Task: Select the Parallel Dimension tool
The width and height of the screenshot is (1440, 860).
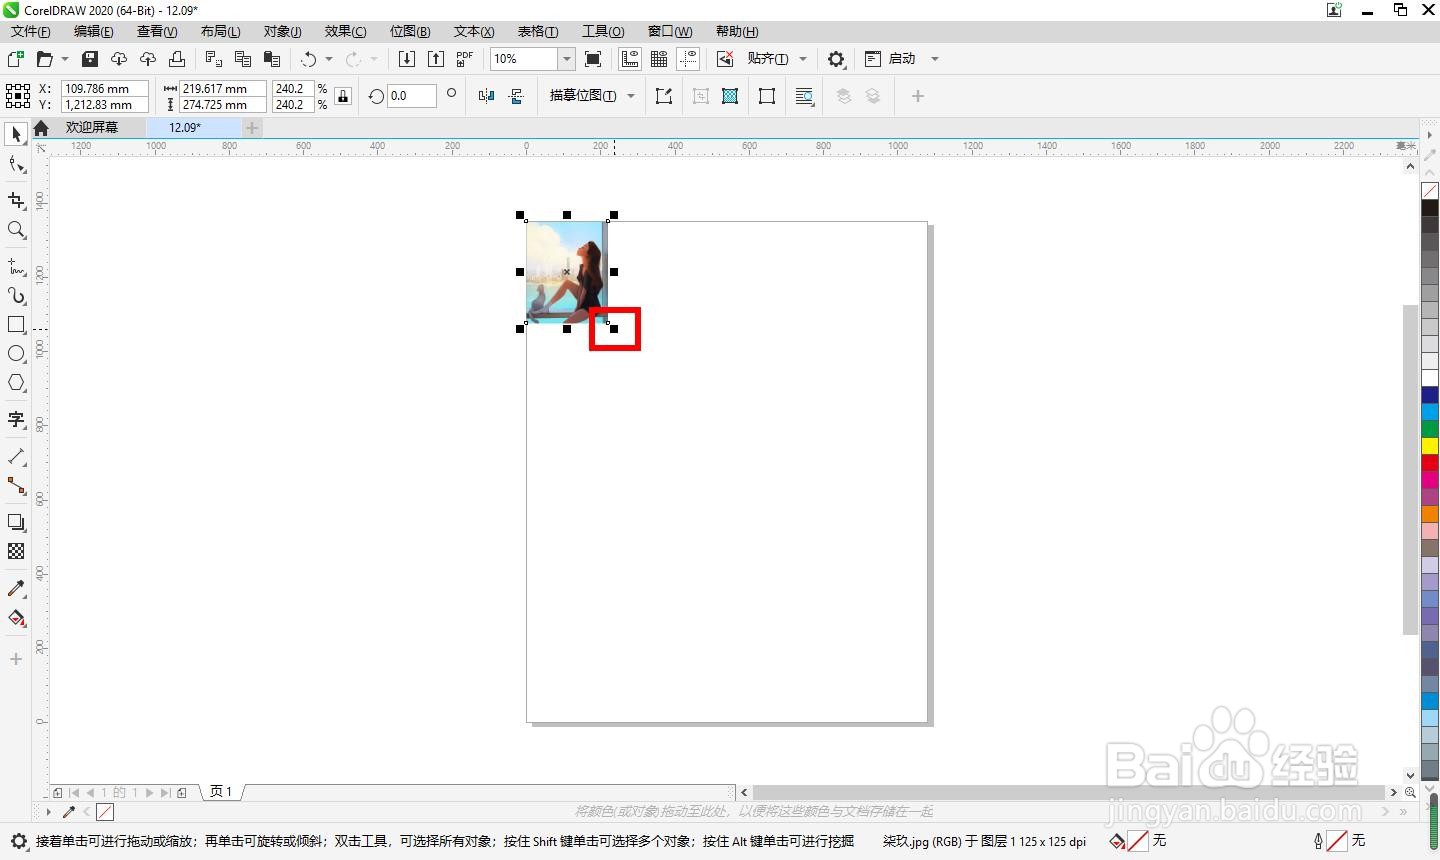Action: [x=16, y=456]
